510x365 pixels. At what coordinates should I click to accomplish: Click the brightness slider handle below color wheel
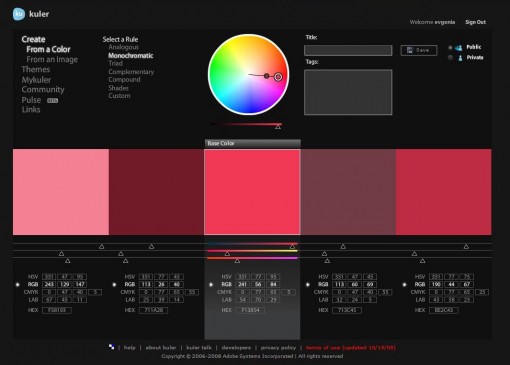coord(278,127)
